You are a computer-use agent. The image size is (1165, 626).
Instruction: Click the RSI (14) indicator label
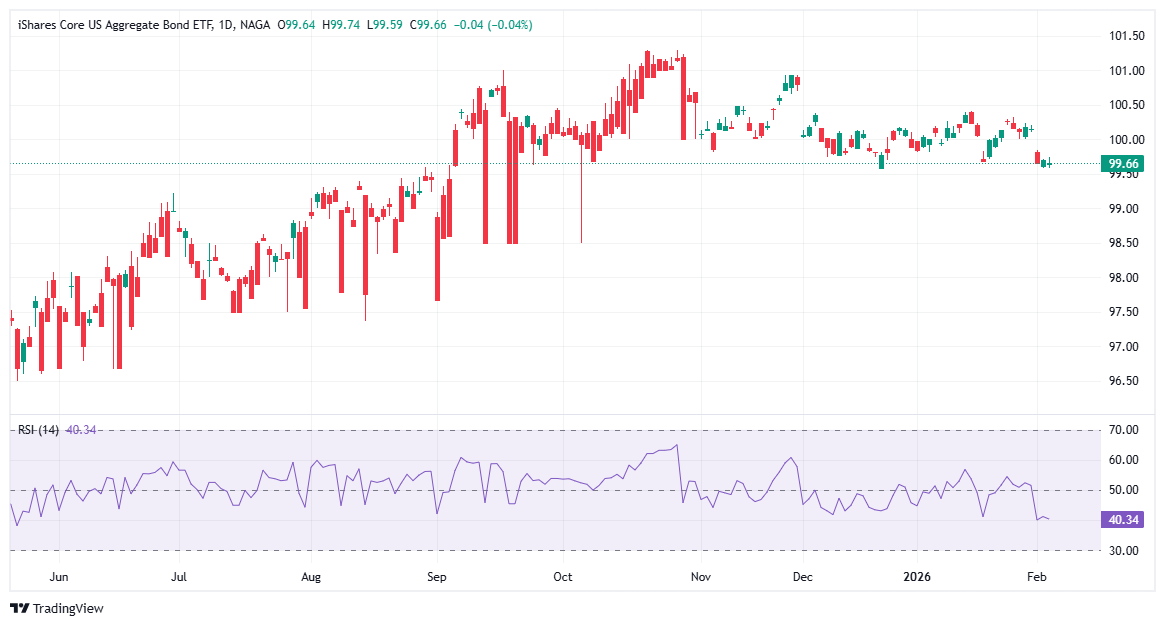coord(39,429)
